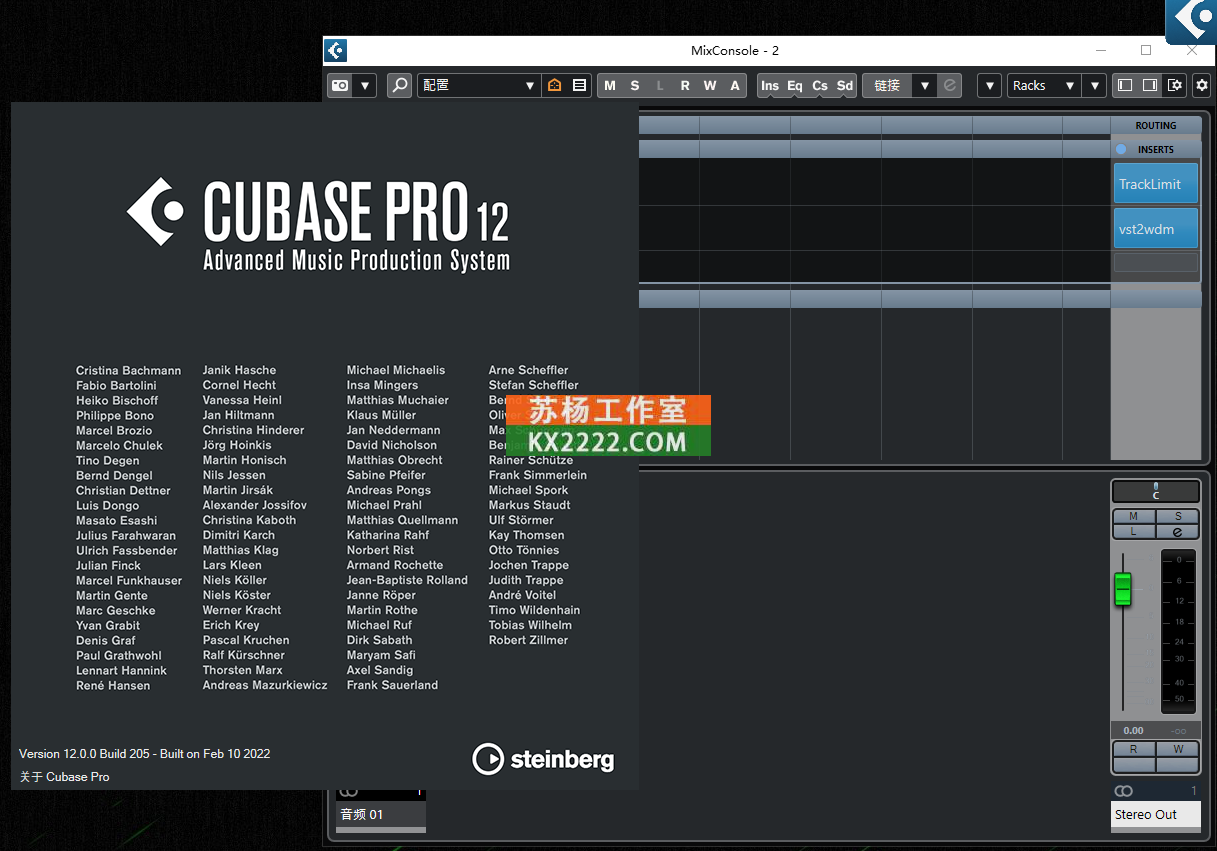Click the 0.00 fader level value
The image size is (1217, 851).
(1133, 731)
